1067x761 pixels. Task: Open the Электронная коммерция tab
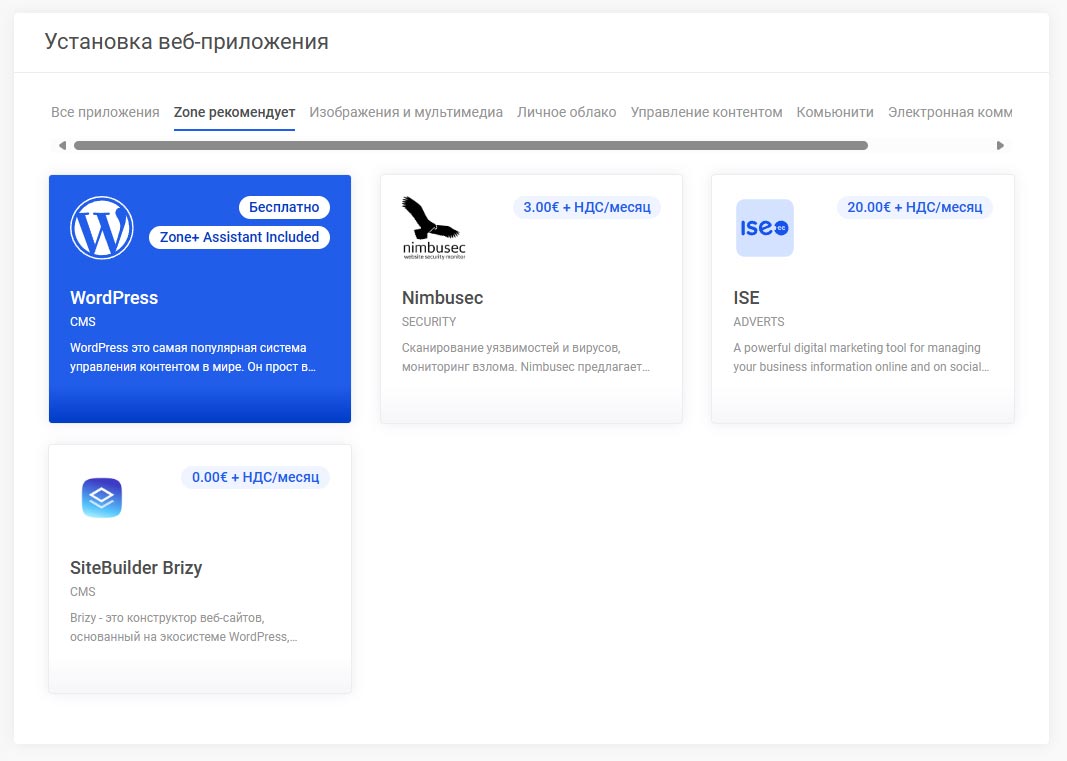coord(949,112)
